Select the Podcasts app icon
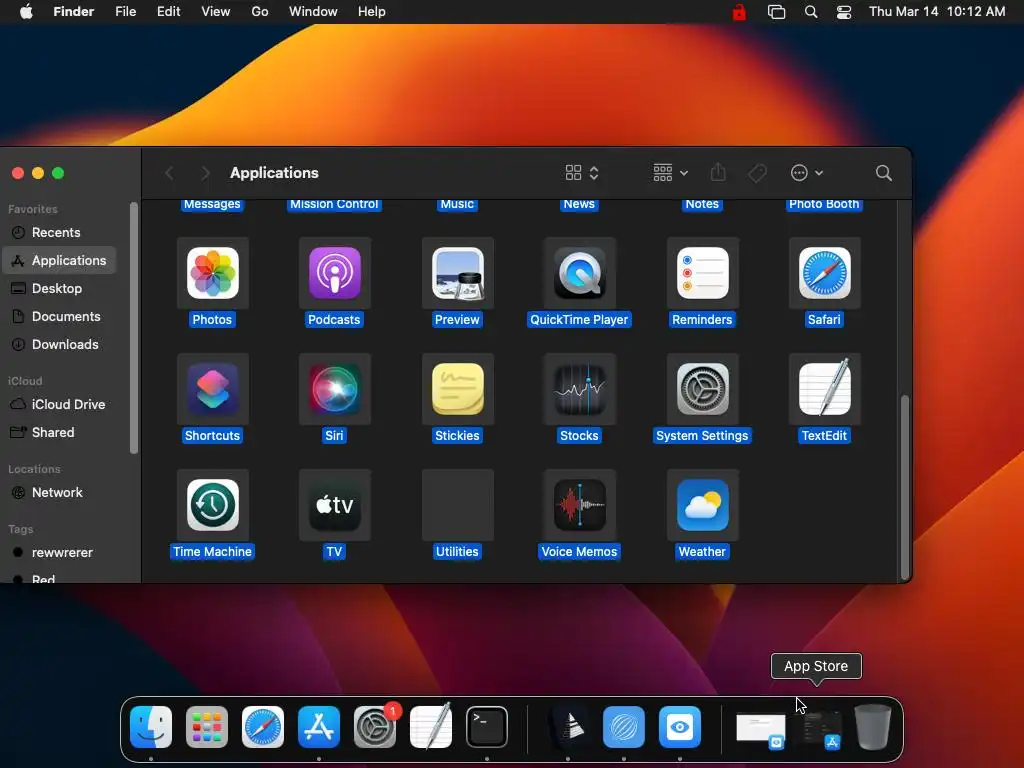The image size is (1024, 768). pyautogui.click(x=334, y=273)
